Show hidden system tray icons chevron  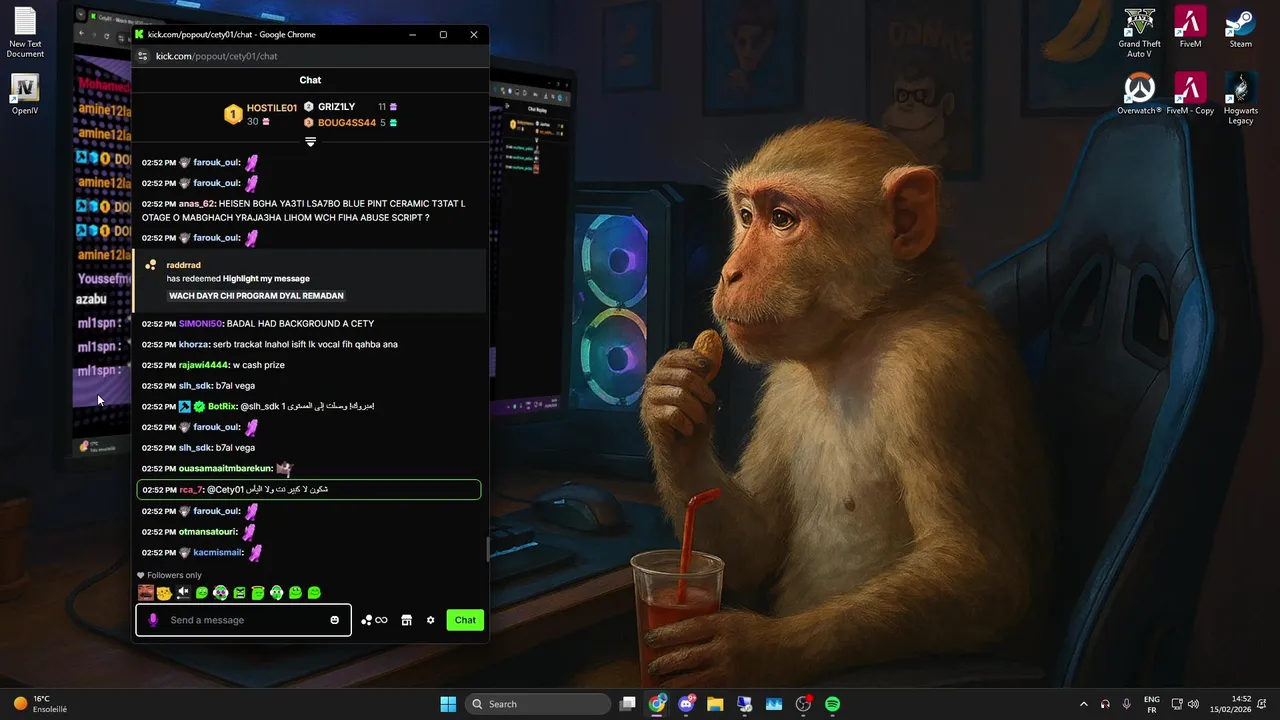(x=1083, y=704)
